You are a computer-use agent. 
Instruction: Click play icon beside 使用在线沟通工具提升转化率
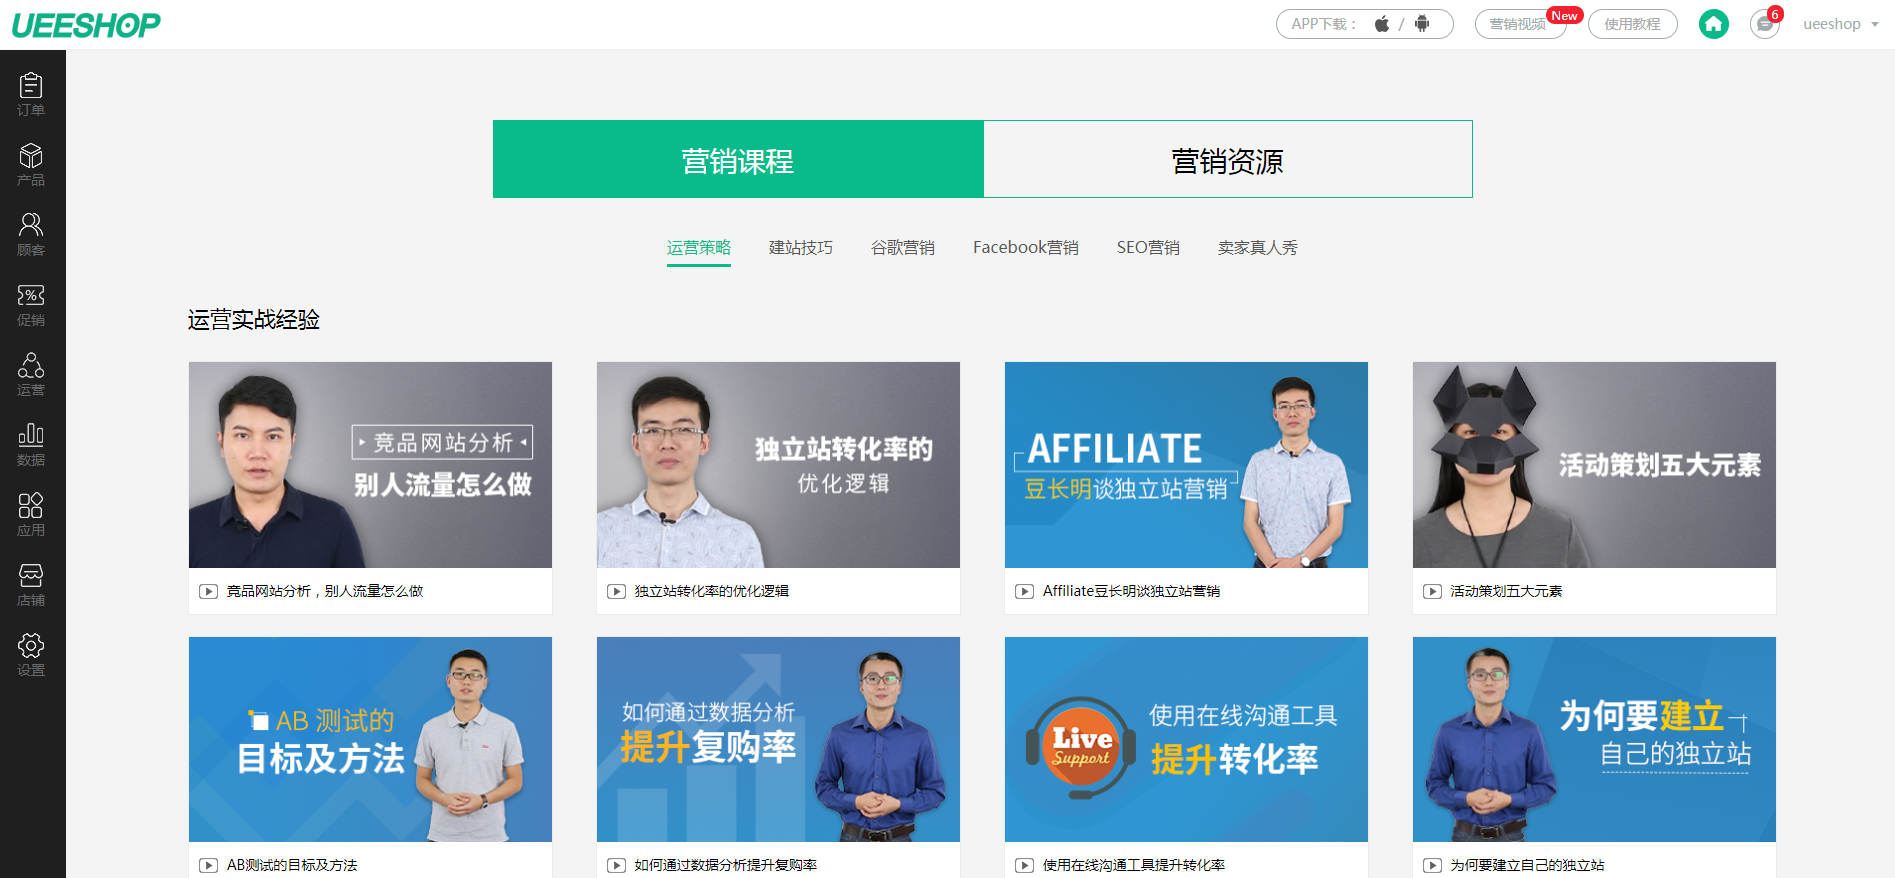(1025, 865)
